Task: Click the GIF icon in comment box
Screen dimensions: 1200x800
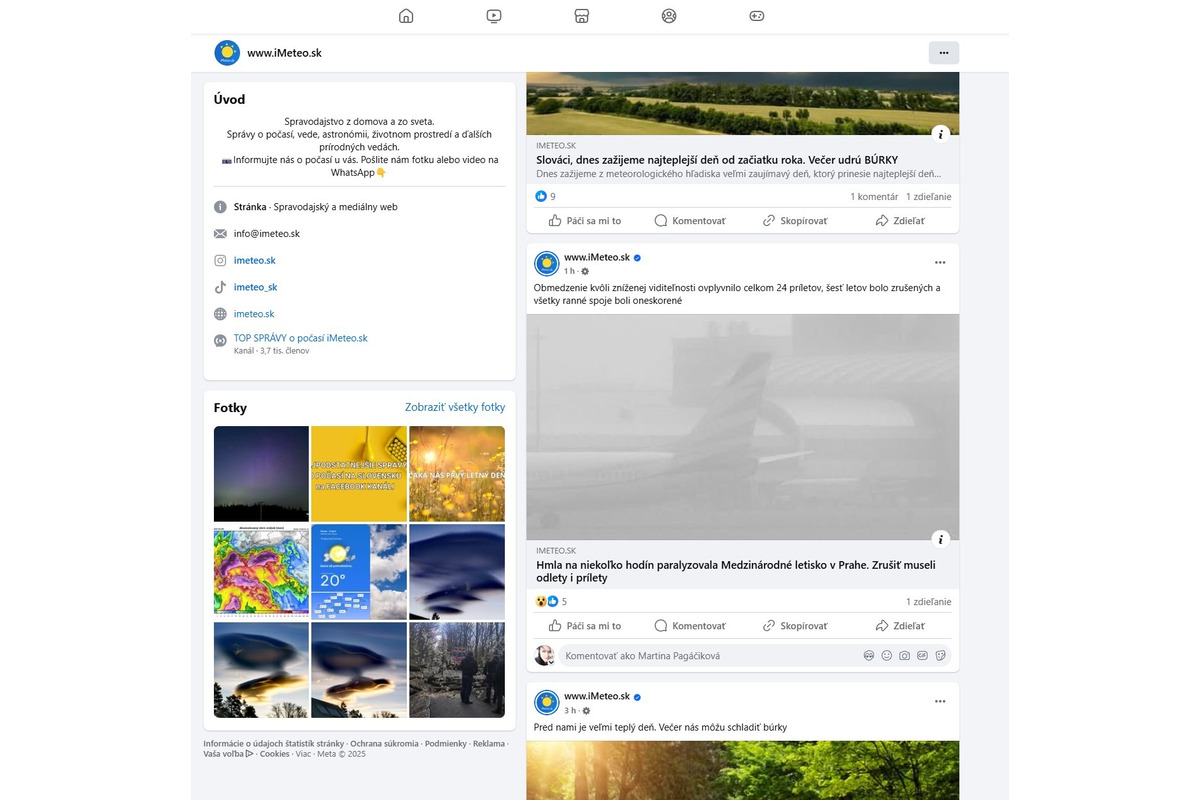Action: pos(922,656)
